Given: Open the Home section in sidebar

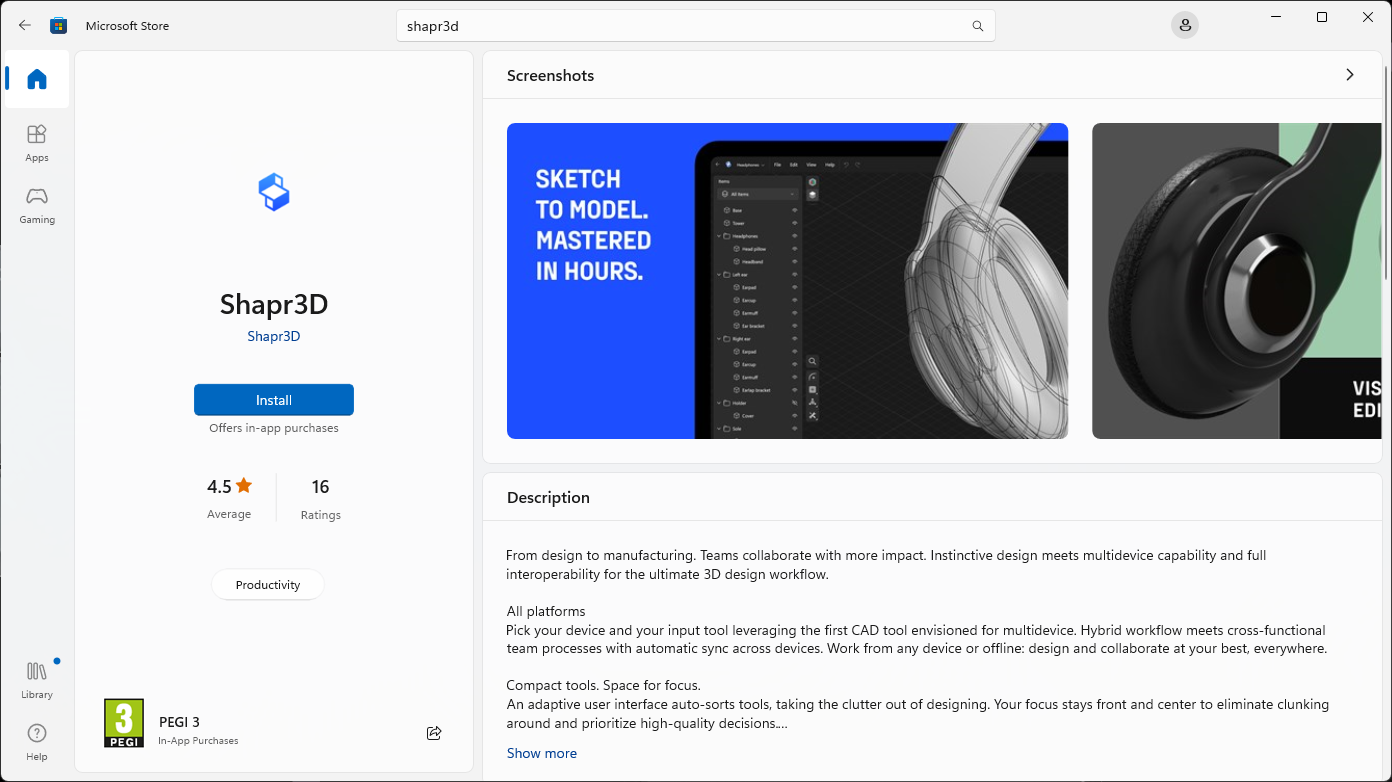Looking at the screenshot, I should (x=37, y=79).
